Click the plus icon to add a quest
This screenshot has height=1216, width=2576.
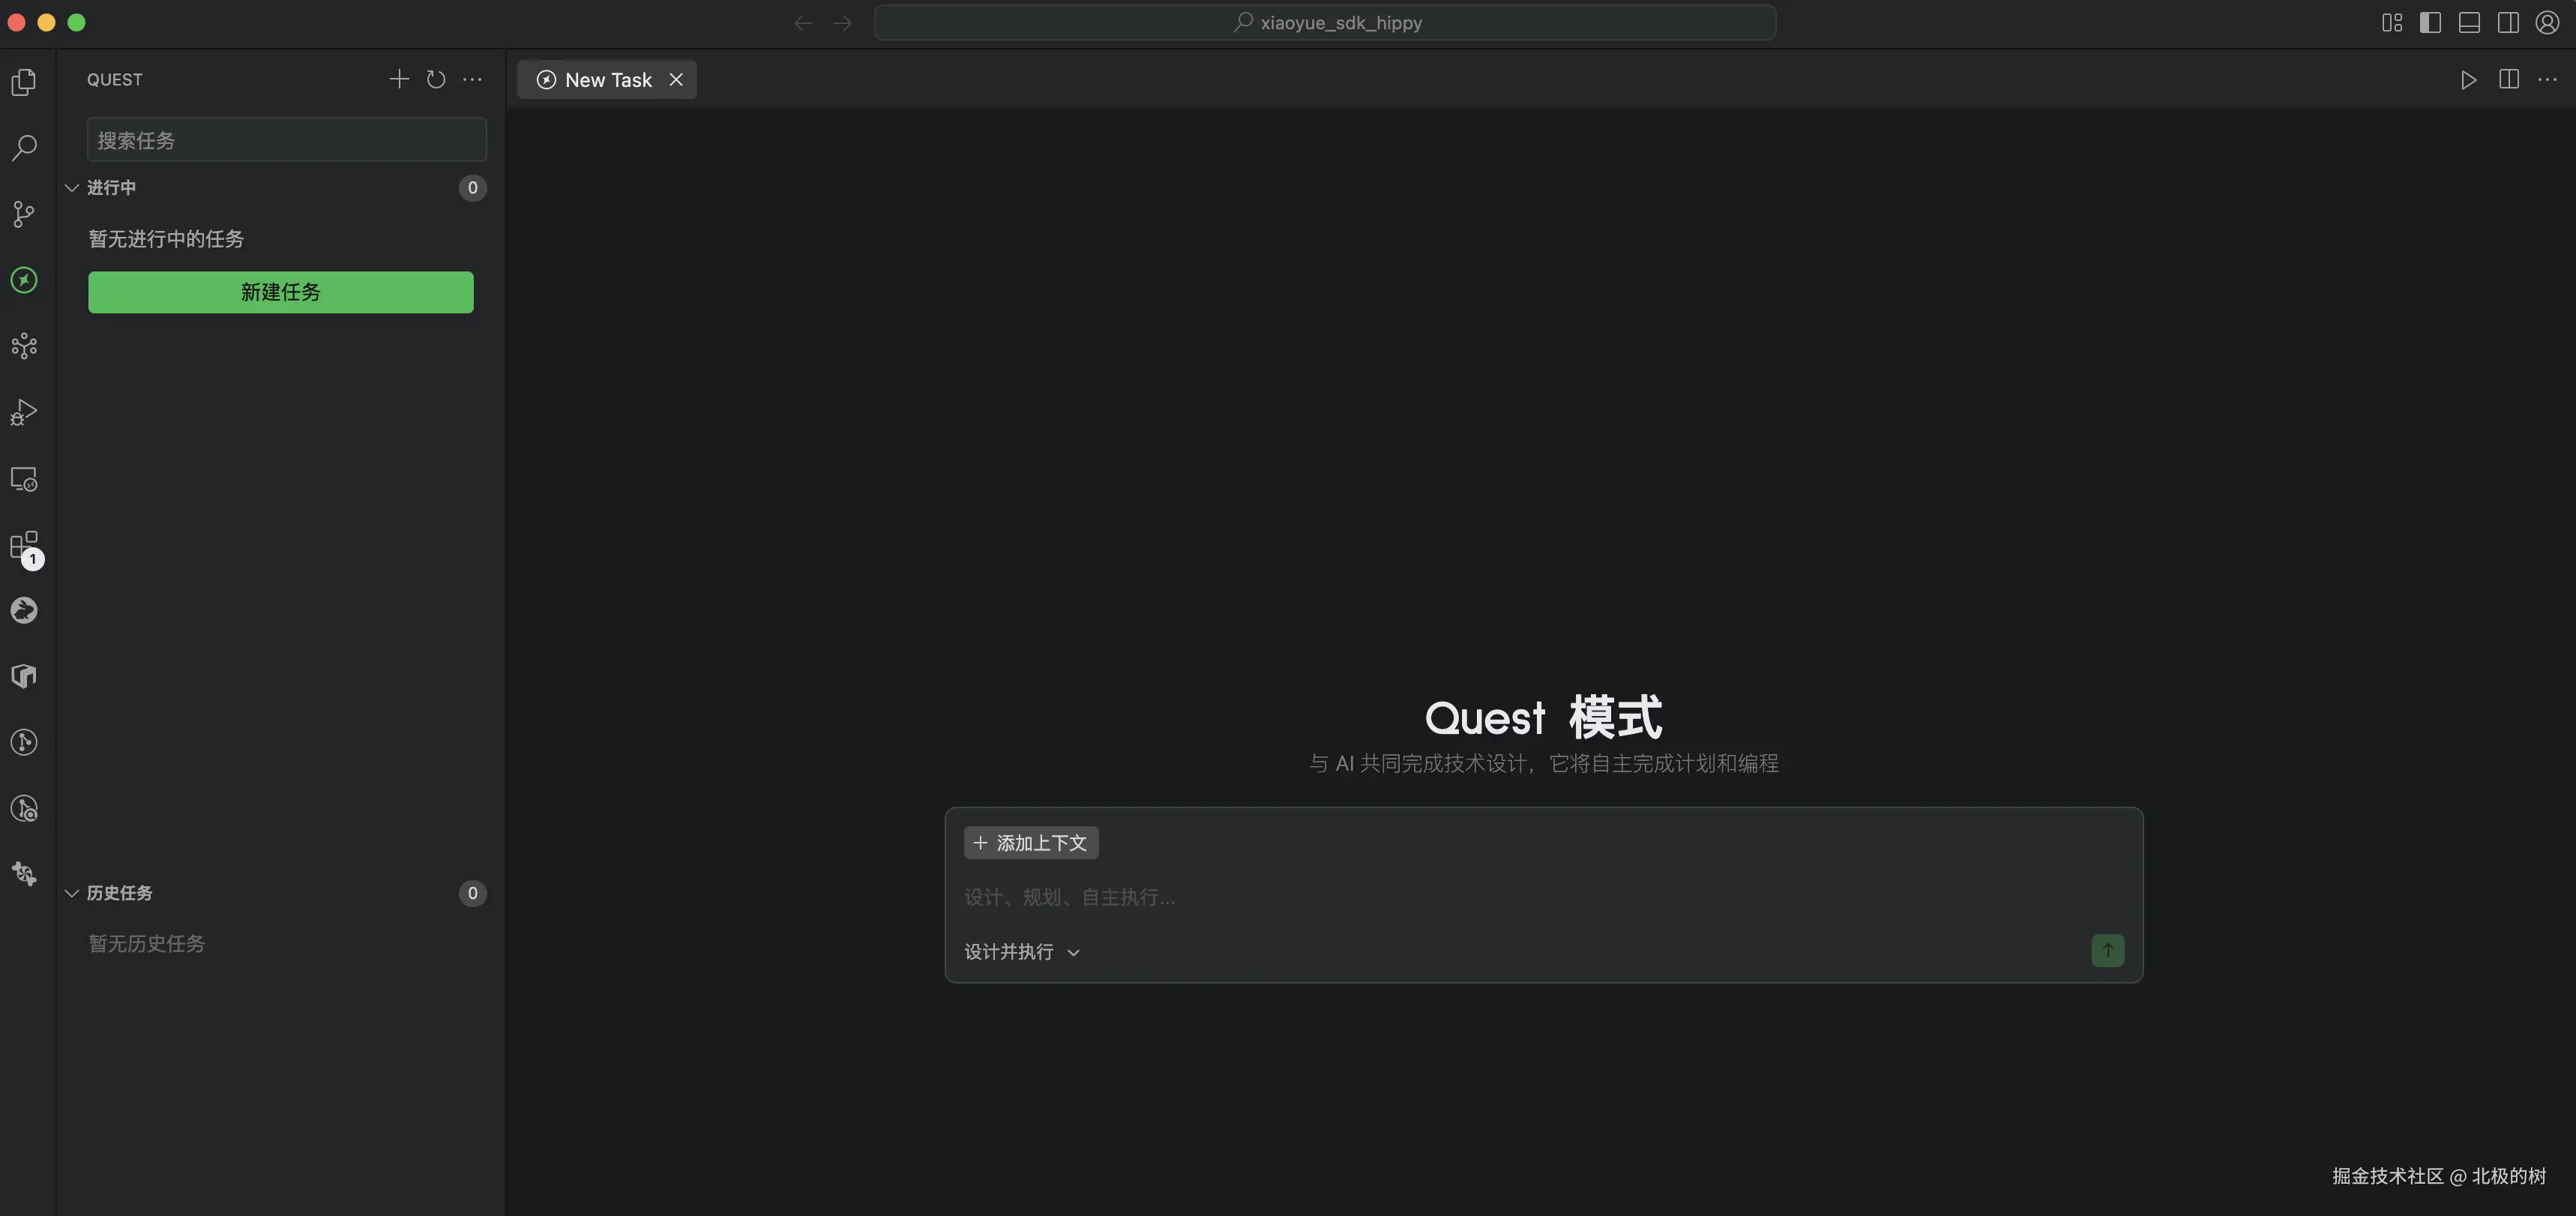[x=399, y=80]
